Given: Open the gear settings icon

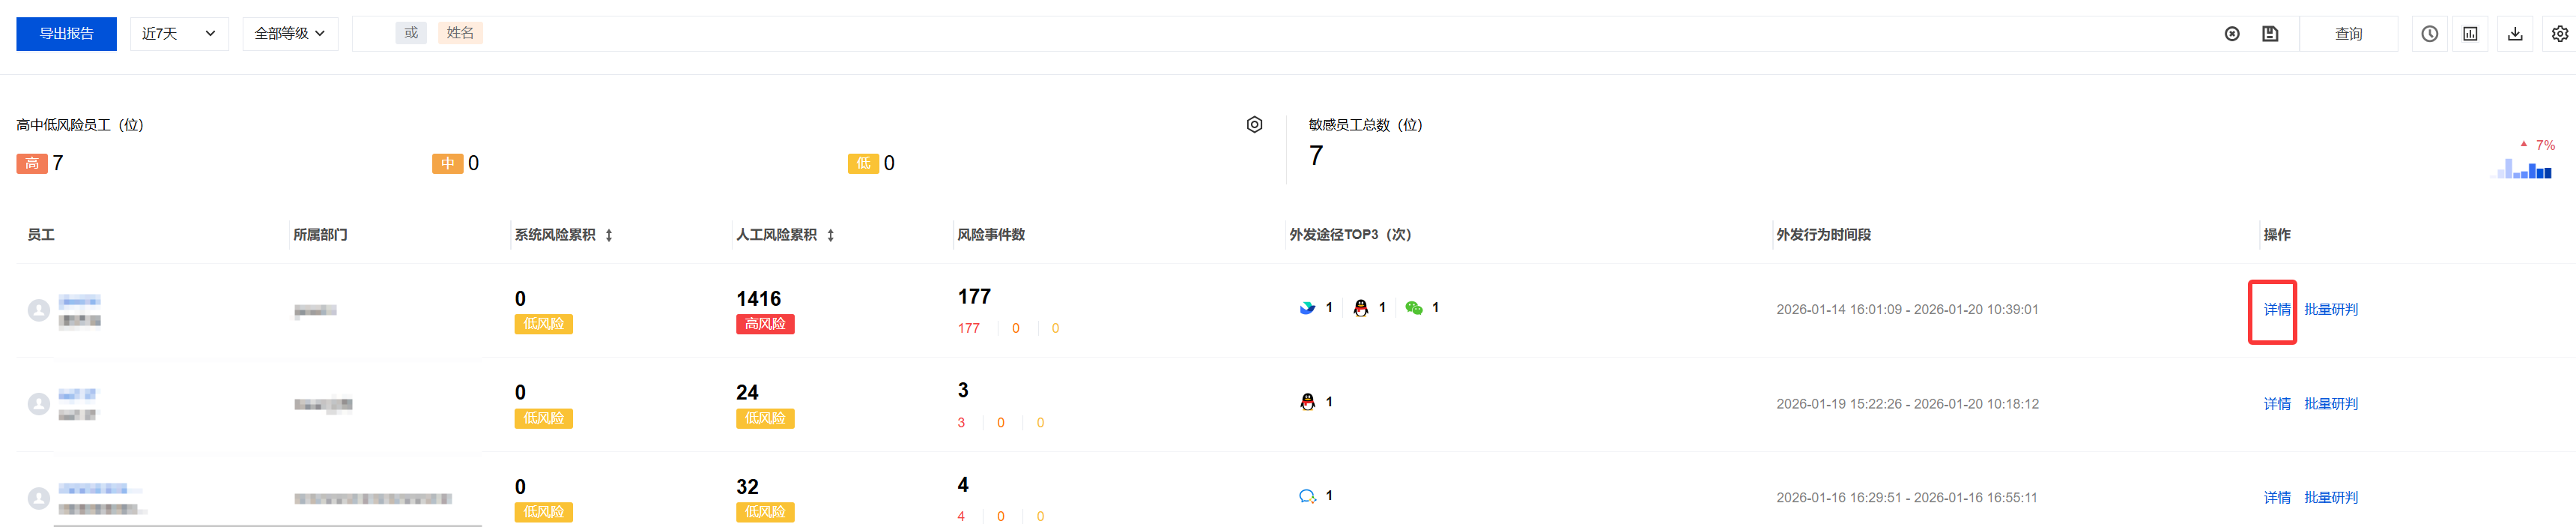Looking at the screenshot, I should (2559, 34).
